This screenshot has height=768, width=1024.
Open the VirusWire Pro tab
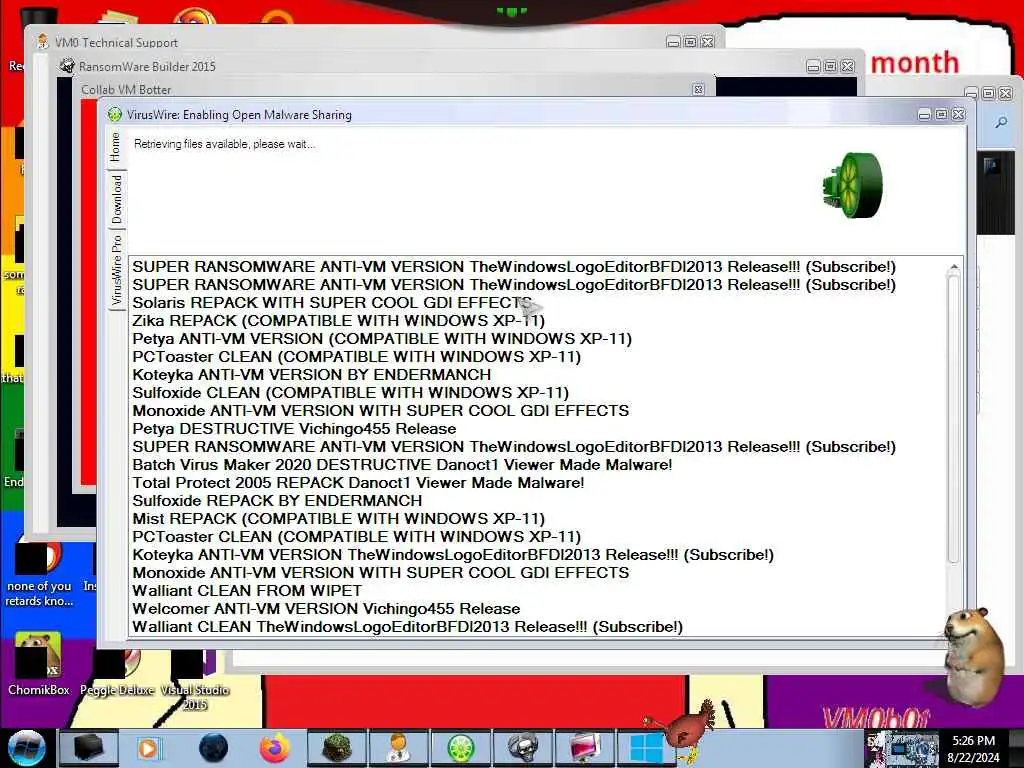116,270
